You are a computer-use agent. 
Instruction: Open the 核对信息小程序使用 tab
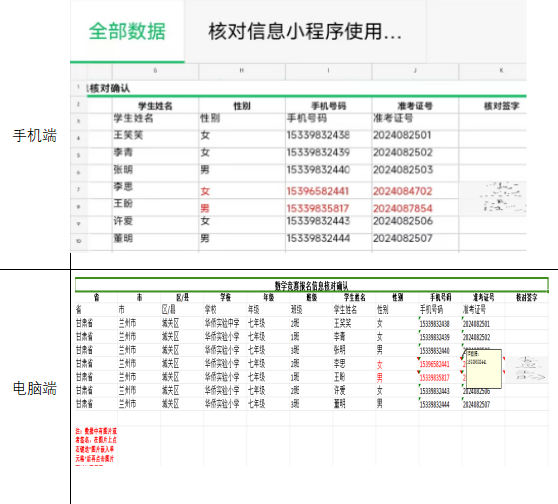click(x=305, y=31)
